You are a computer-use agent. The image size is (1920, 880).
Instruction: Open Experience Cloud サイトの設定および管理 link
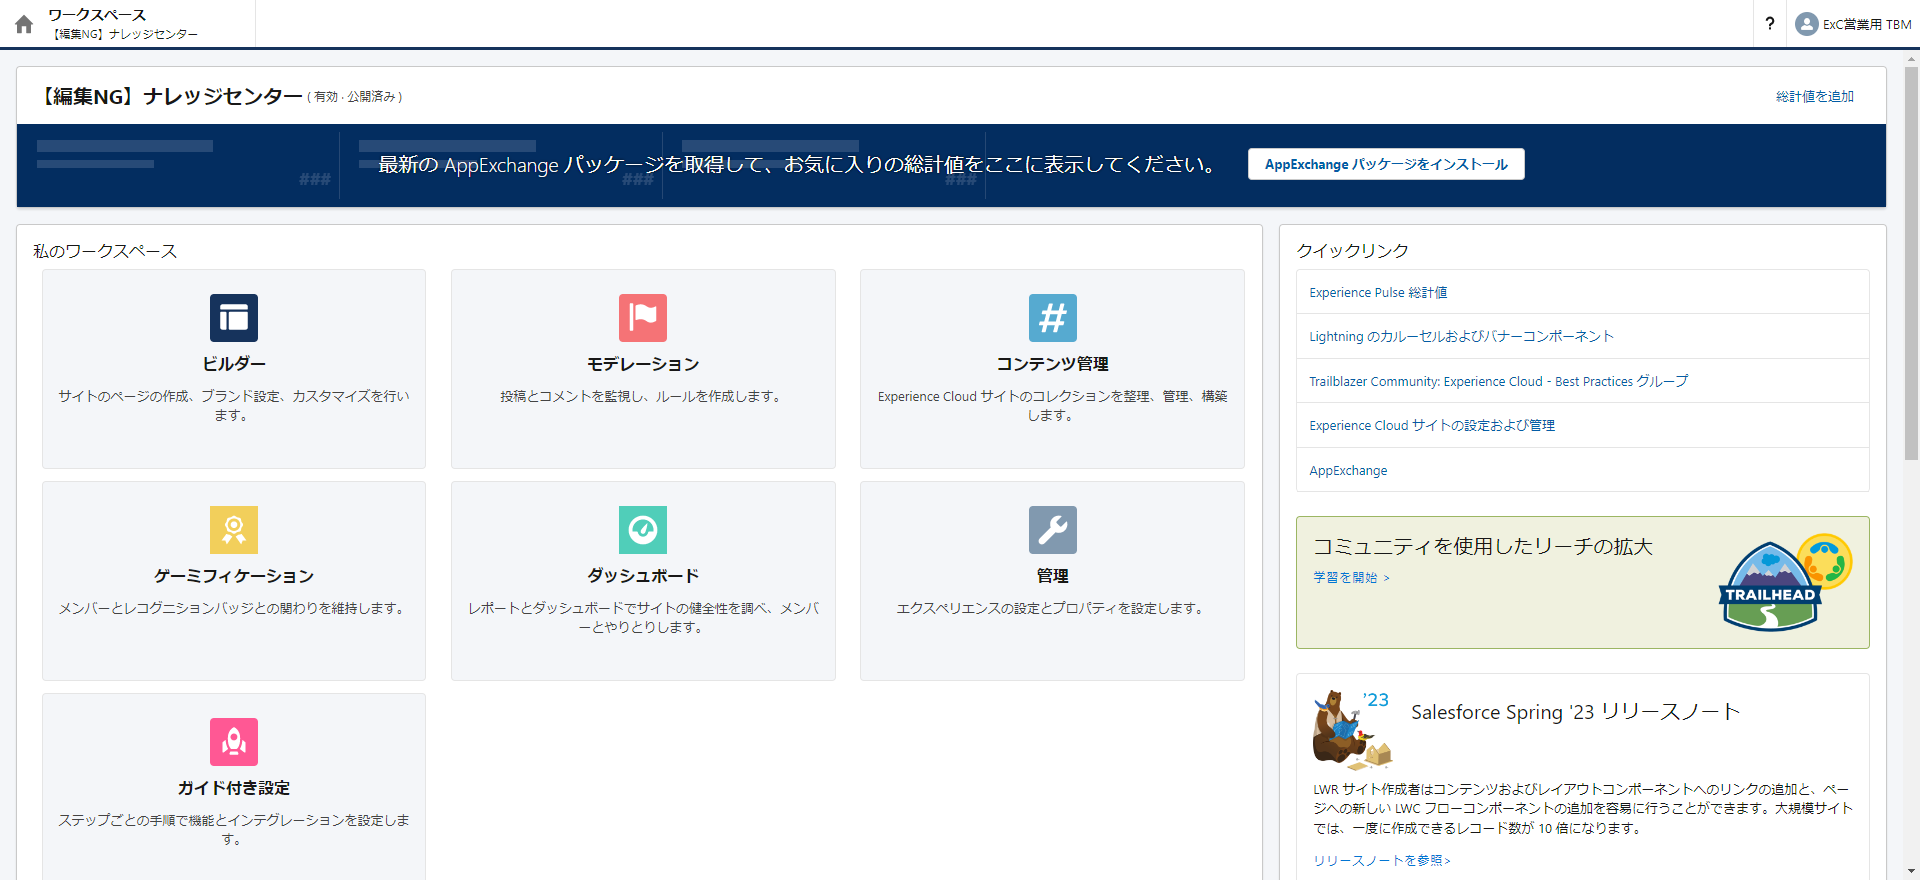coord(1432,425)
